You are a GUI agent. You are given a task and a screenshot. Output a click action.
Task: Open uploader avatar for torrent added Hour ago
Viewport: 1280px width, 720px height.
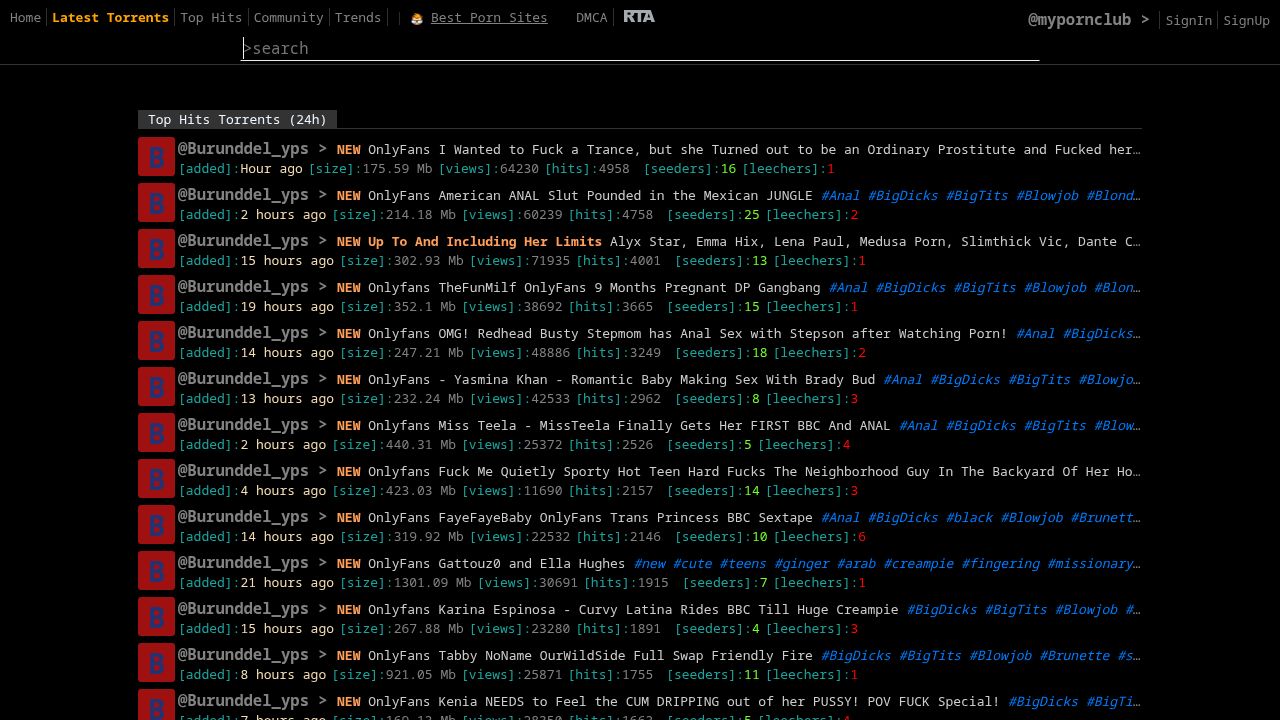coord(156,157)
